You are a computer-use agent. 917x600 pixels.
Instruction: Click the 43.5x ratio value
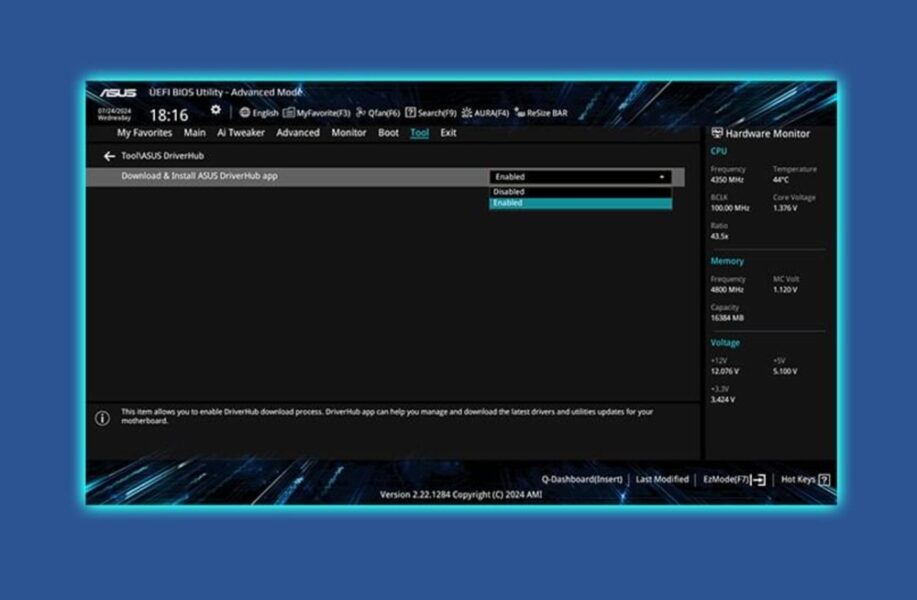pyautogui.click(x=719, y=236)
